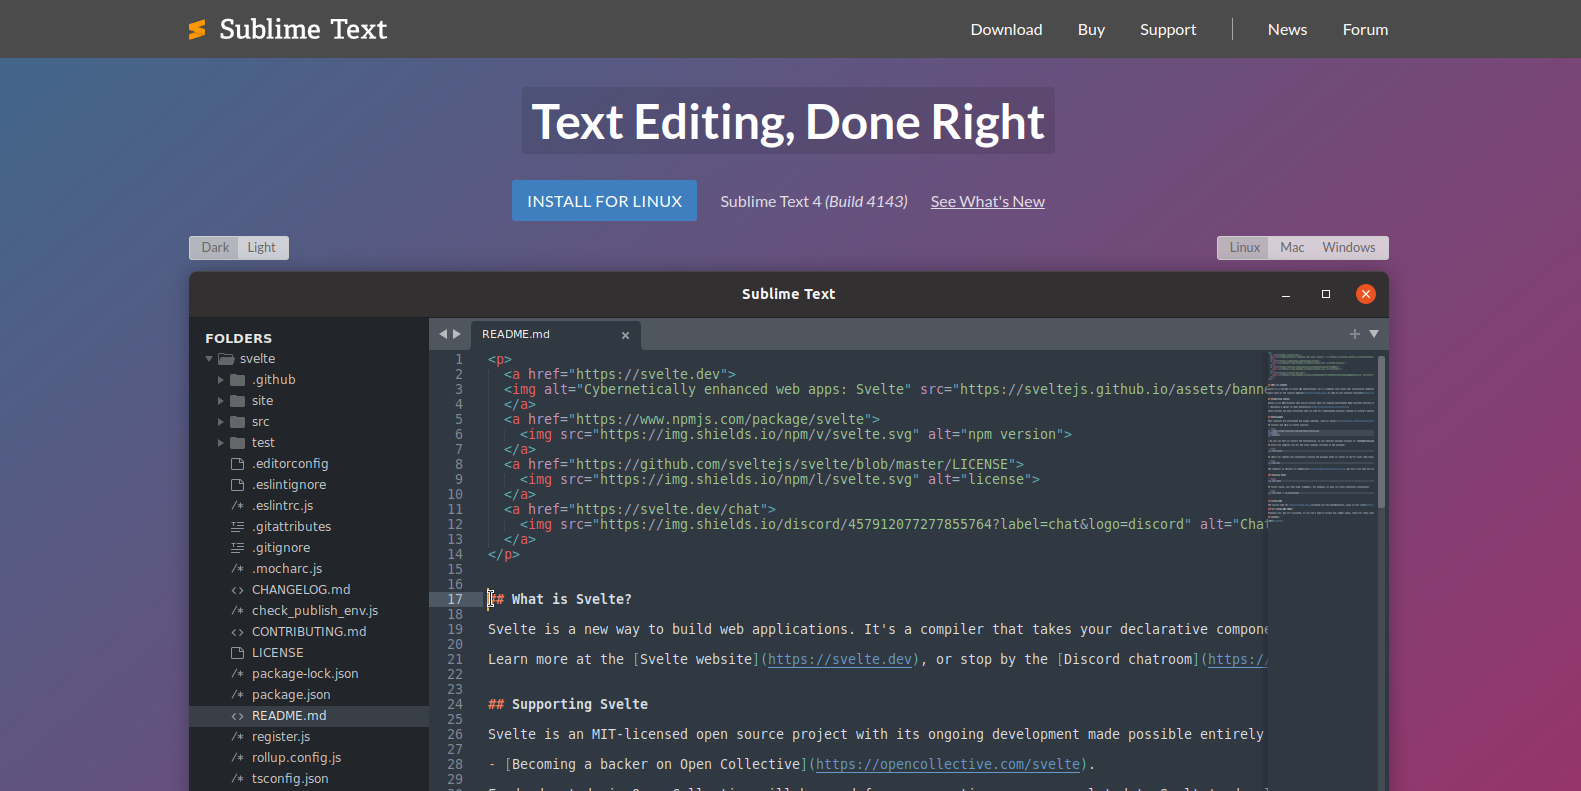1581x791 pixels.
Task: Open the Forum link
Action: point(1365,30)
